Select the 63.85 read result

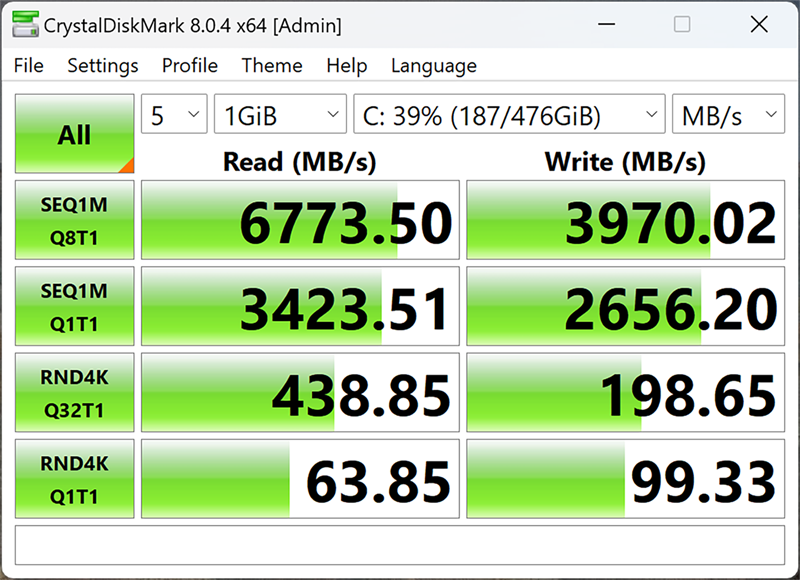301,478
